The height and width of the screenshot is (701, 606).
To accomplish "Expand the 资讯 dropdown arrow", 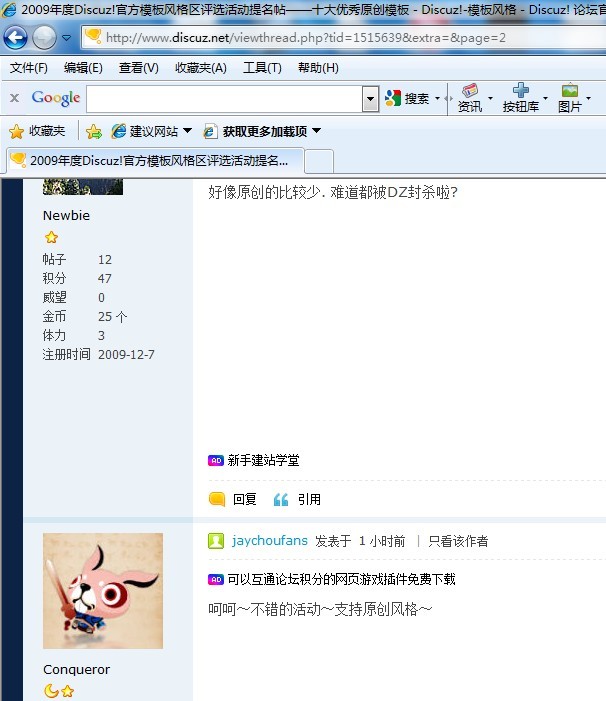I will 490,98.
